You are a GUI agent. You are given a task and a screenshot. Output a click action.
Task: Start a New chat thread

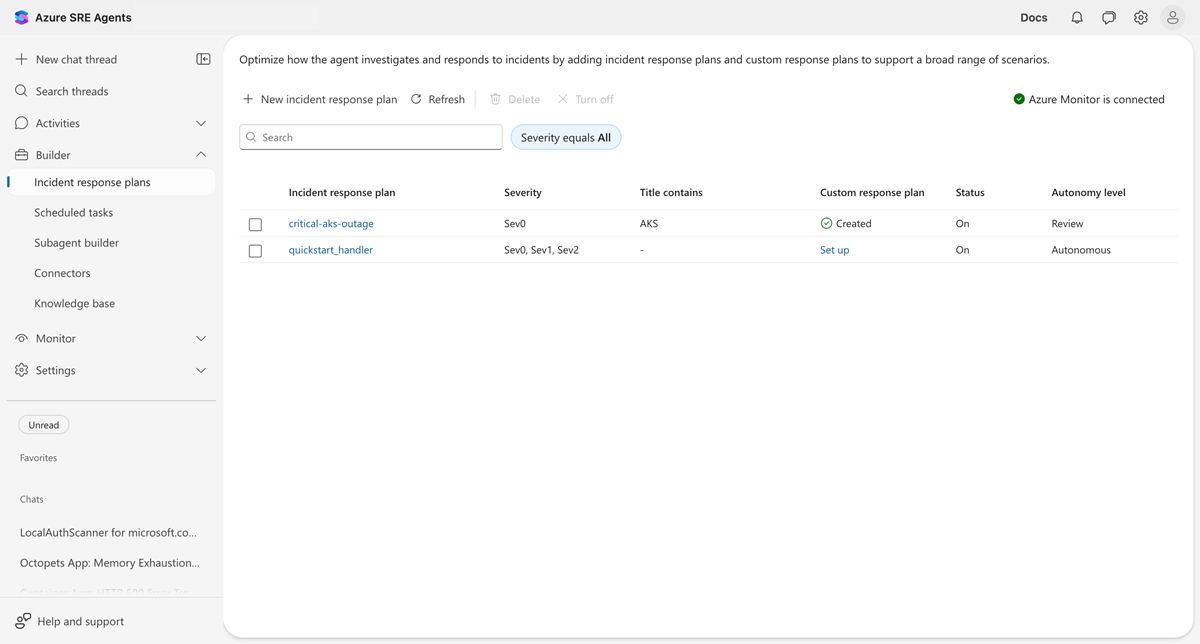[76, 59]
